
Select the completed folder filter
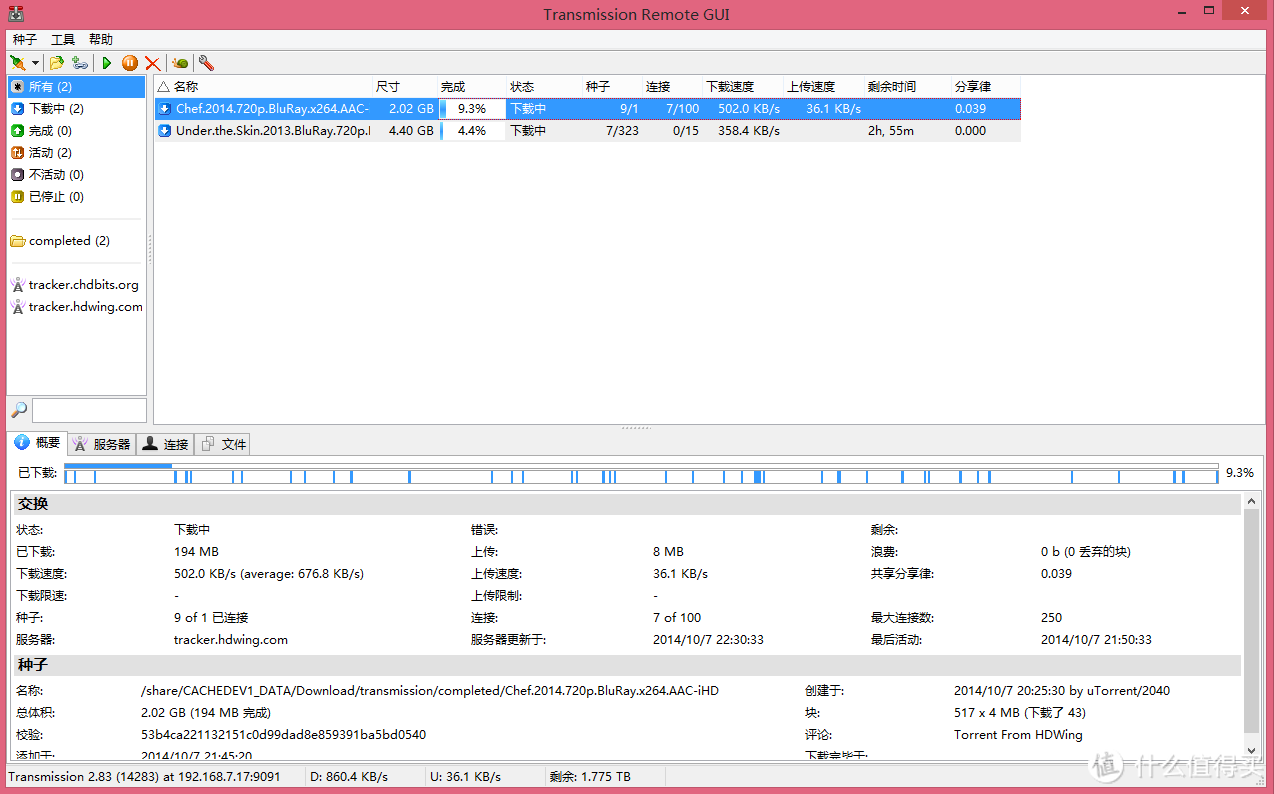pos(69,241)
